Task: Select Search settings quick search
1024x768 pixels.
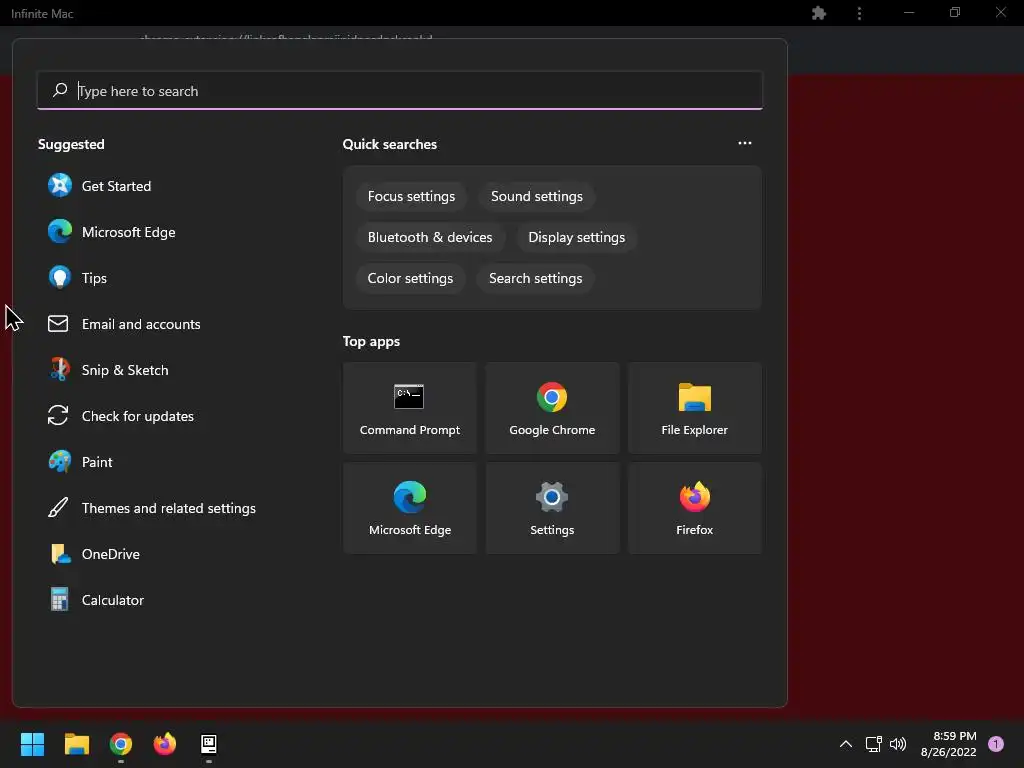Action: point(536,278)
